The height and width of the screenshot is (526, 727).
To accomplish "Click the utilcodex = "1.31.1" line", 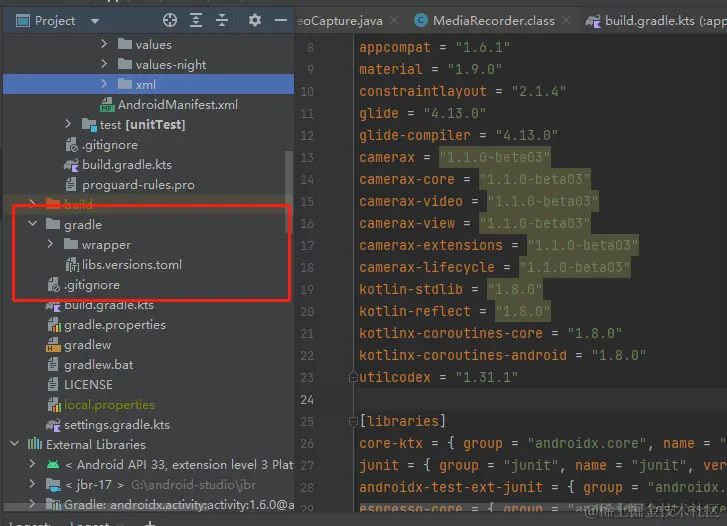I will 438,377.
